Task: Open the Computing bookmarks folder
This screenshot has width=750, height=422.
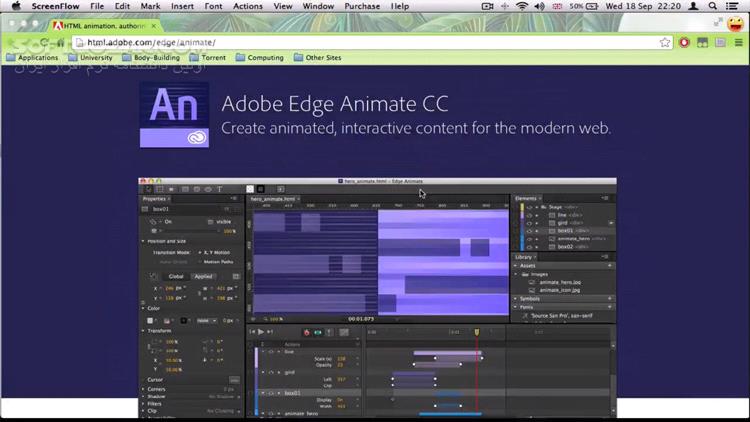Action: [259, 57]
